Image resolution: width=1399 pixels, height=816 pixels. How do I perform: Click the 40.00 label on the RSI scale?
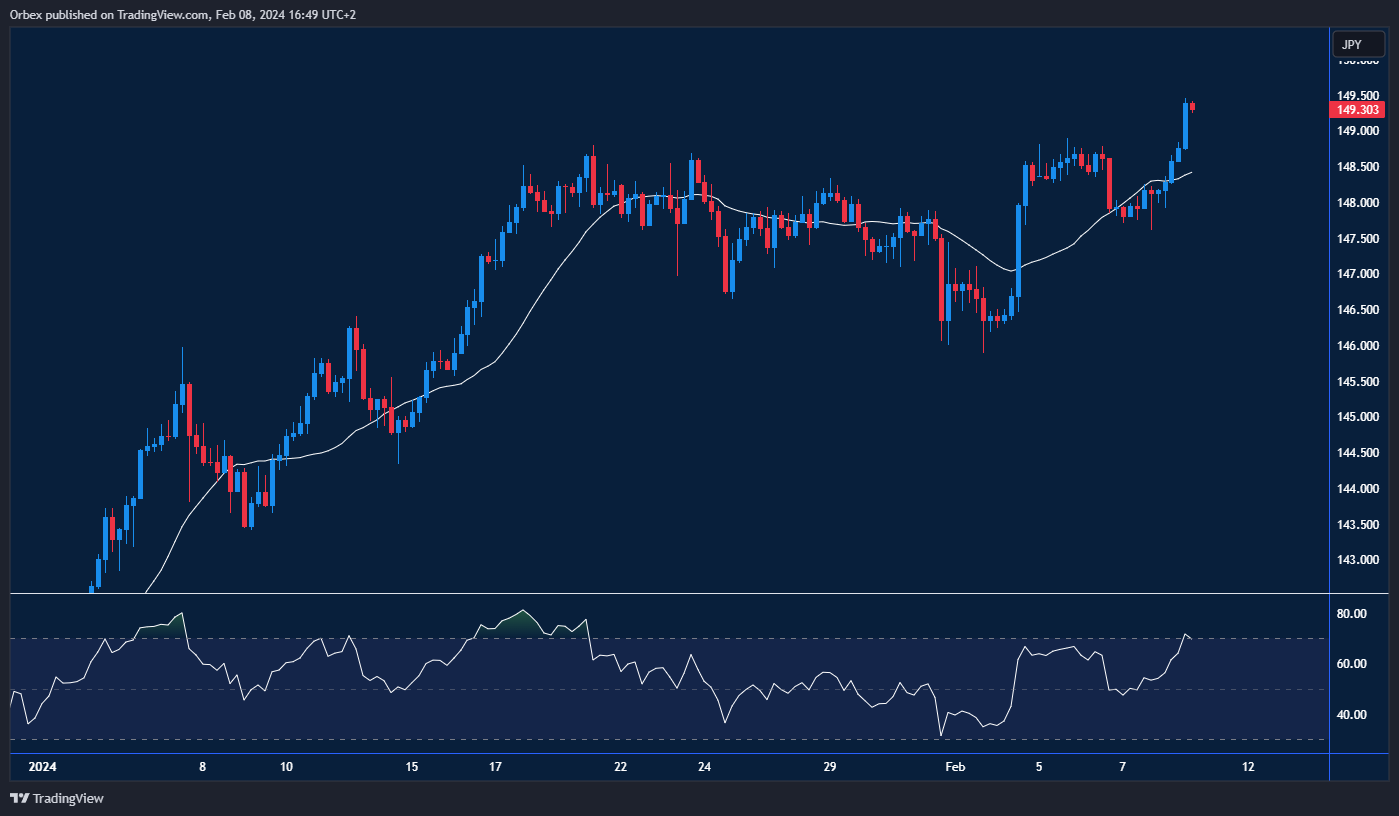click(1352, 715)
